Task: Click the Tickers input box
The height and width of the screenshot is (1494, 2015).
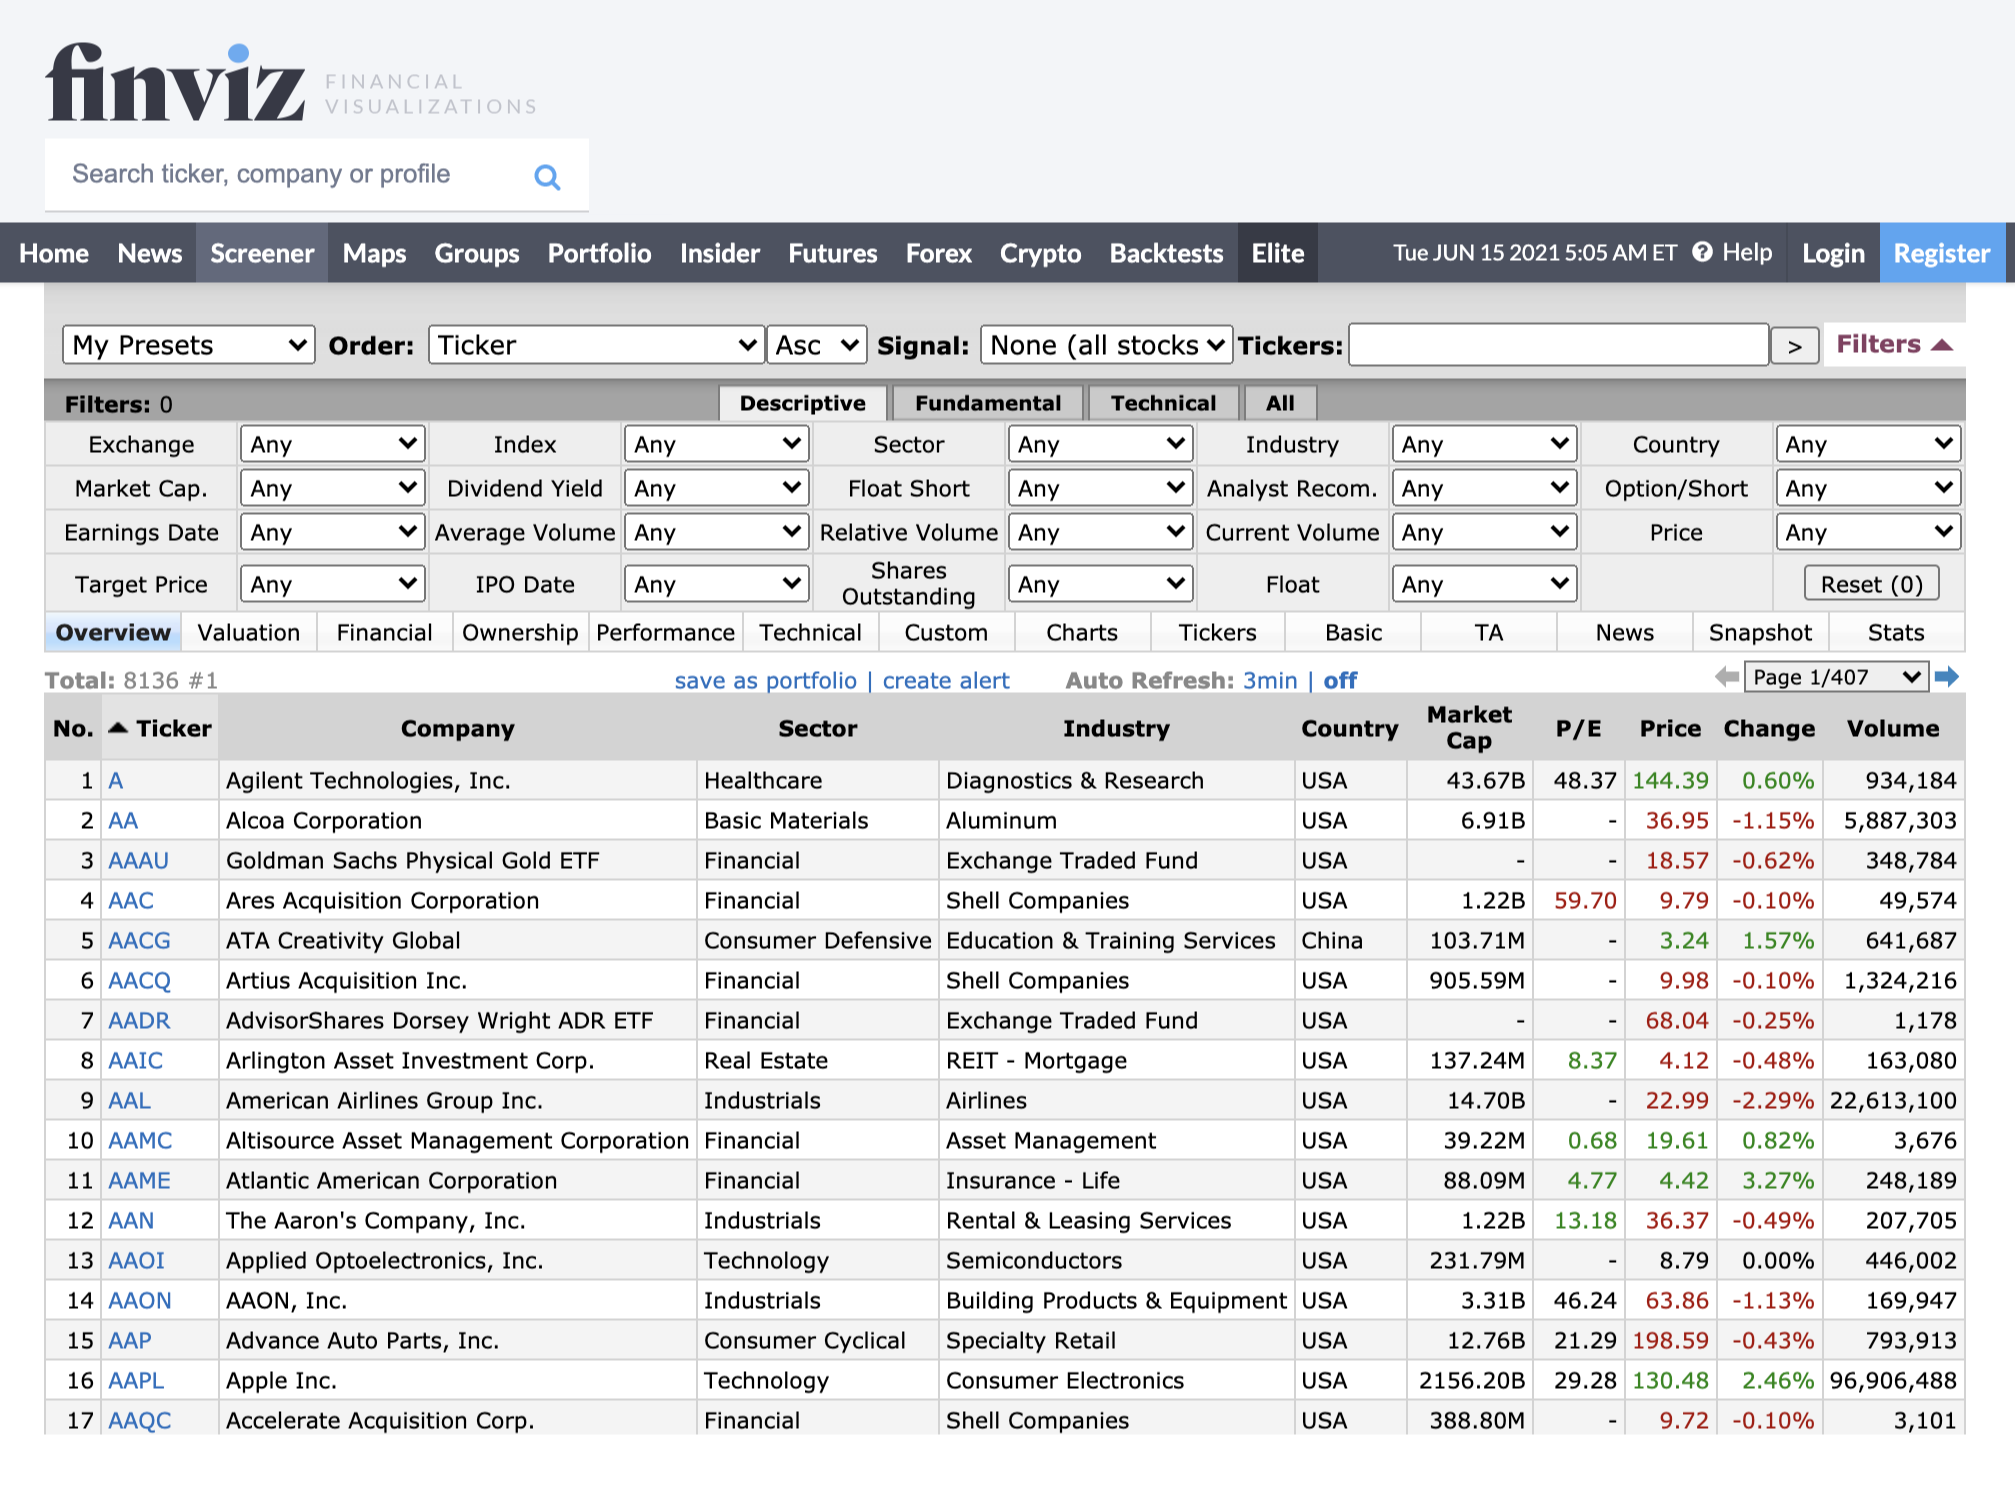Action: pyautogui.click(x=1558, y=345)
